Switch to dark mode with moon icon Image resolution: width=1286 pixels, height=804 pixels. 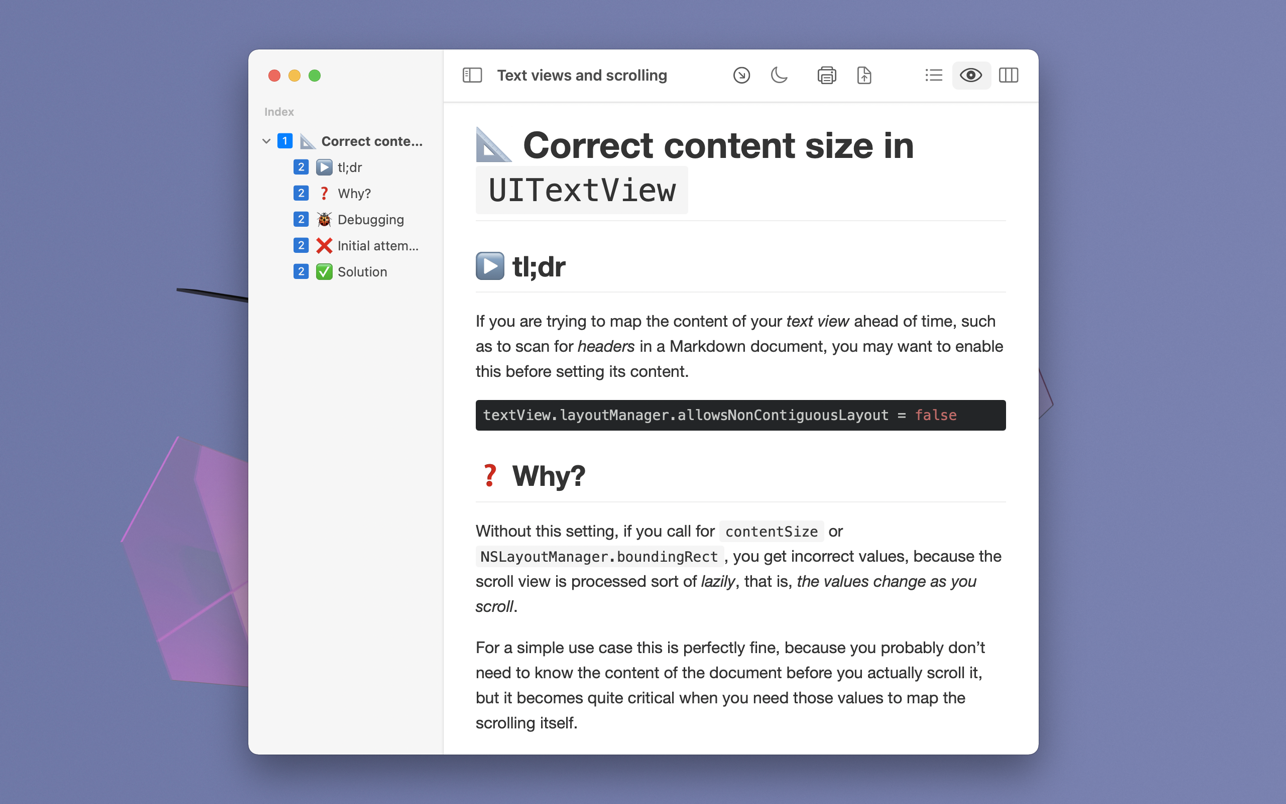(779, 76)
